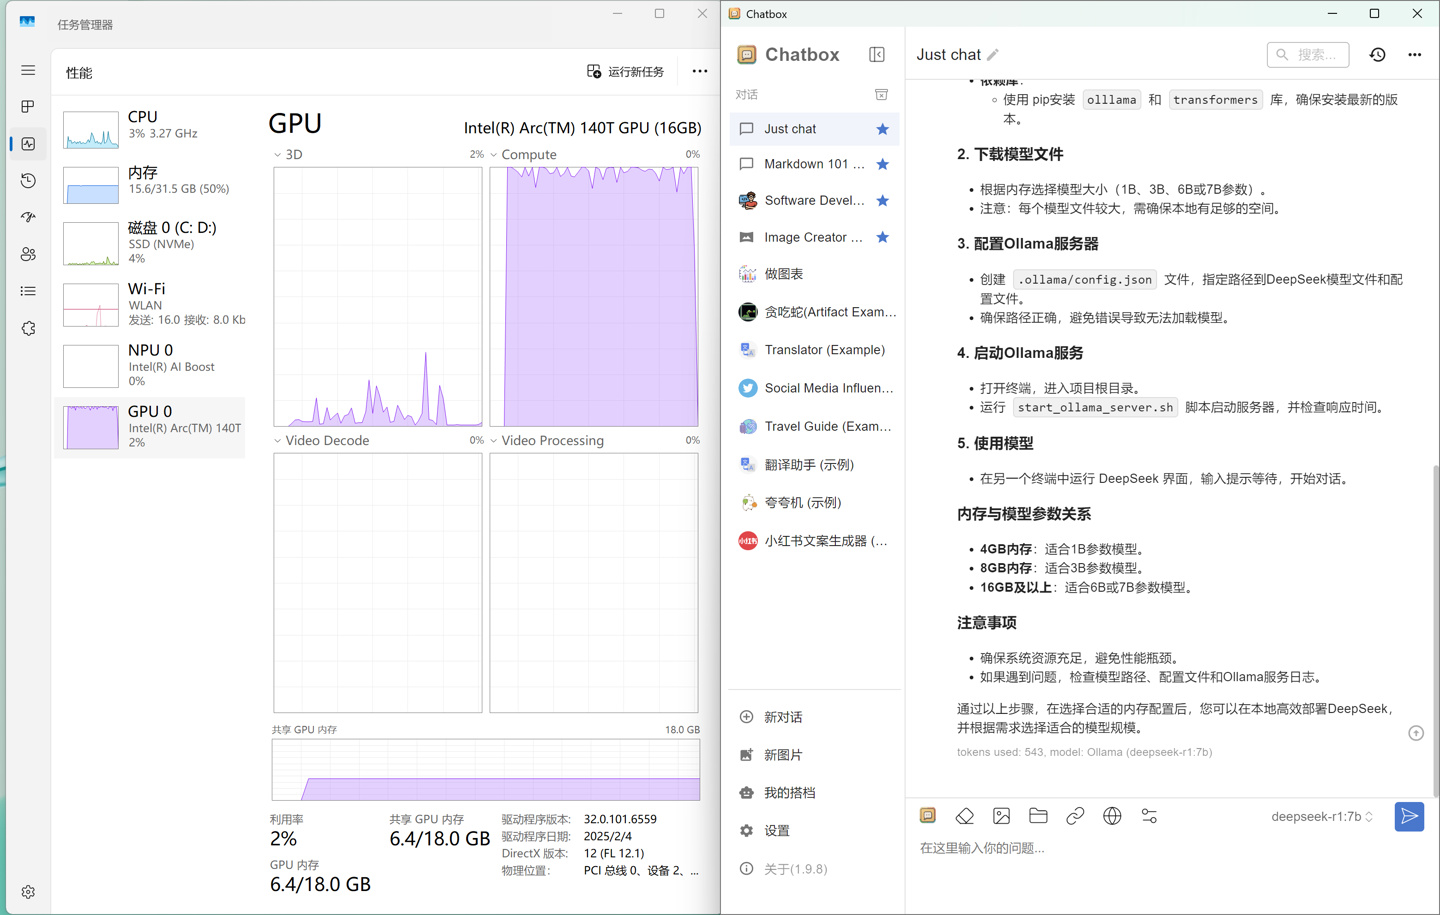Start a new chat with 新对话
The image size is (1440, 915).
click(x=782, y=717)
